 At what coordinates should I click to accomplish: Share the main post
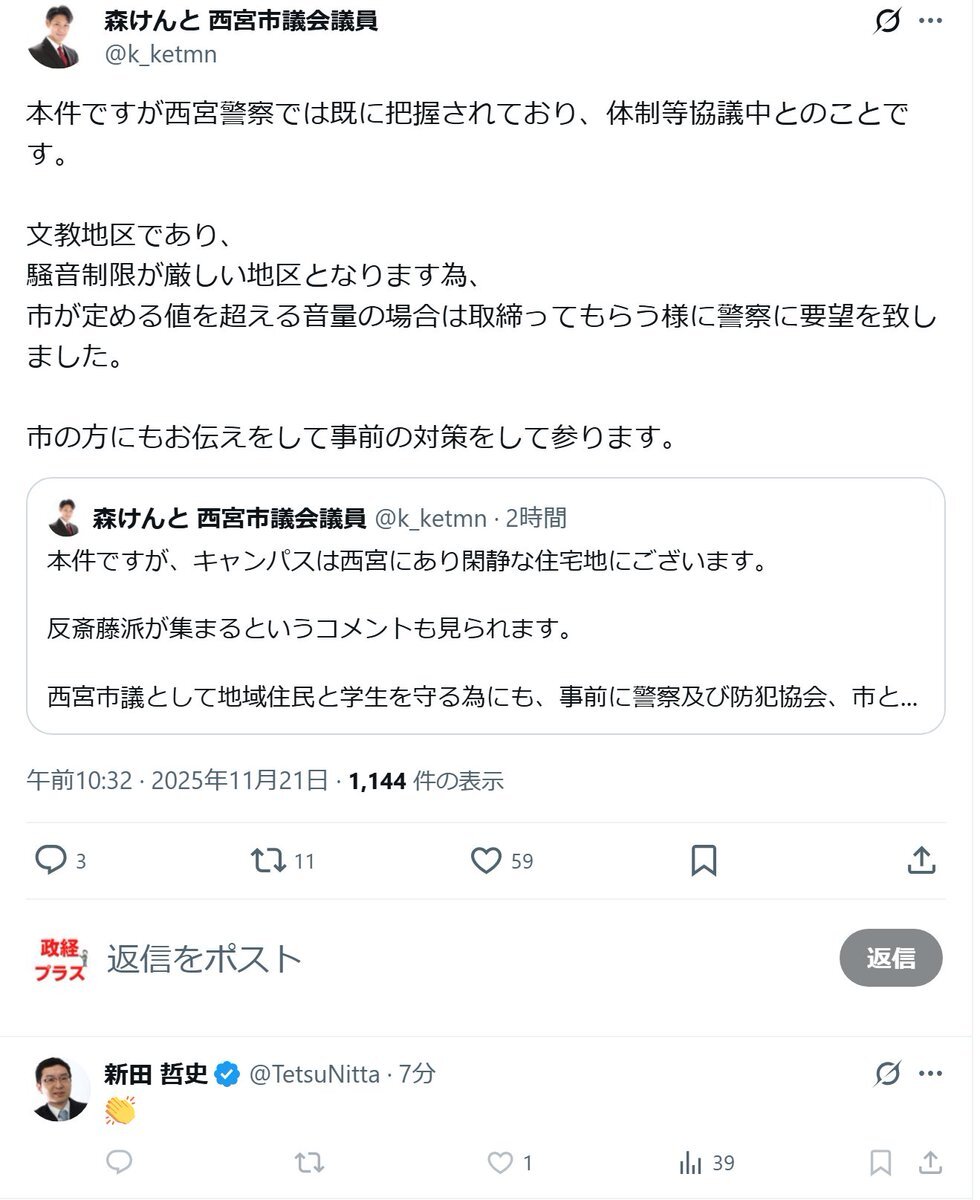point(921,860)
